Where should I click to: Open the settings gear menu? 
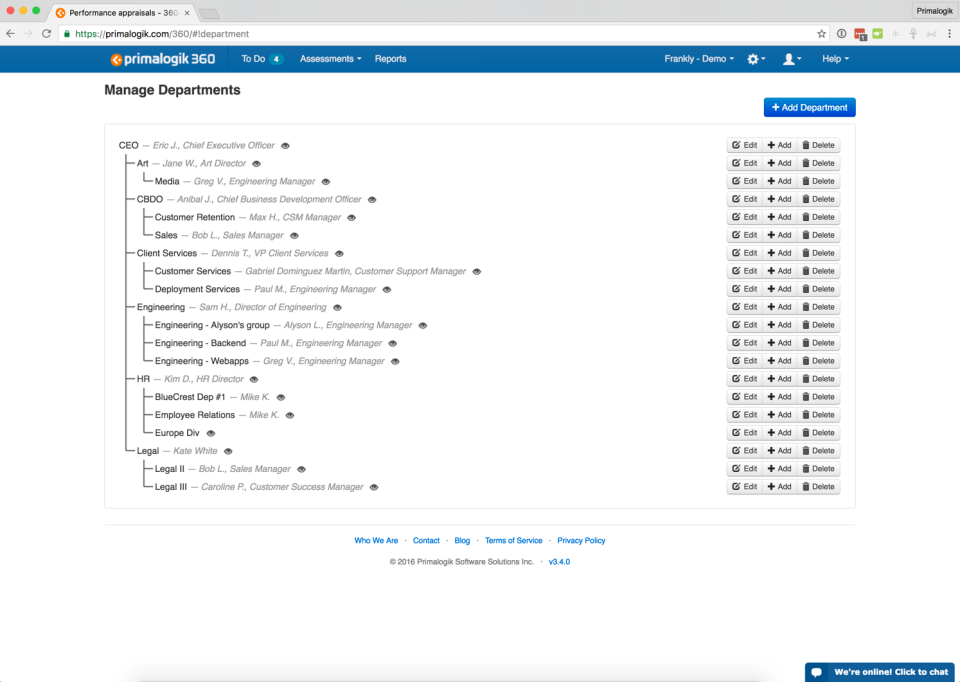point(756,59)
